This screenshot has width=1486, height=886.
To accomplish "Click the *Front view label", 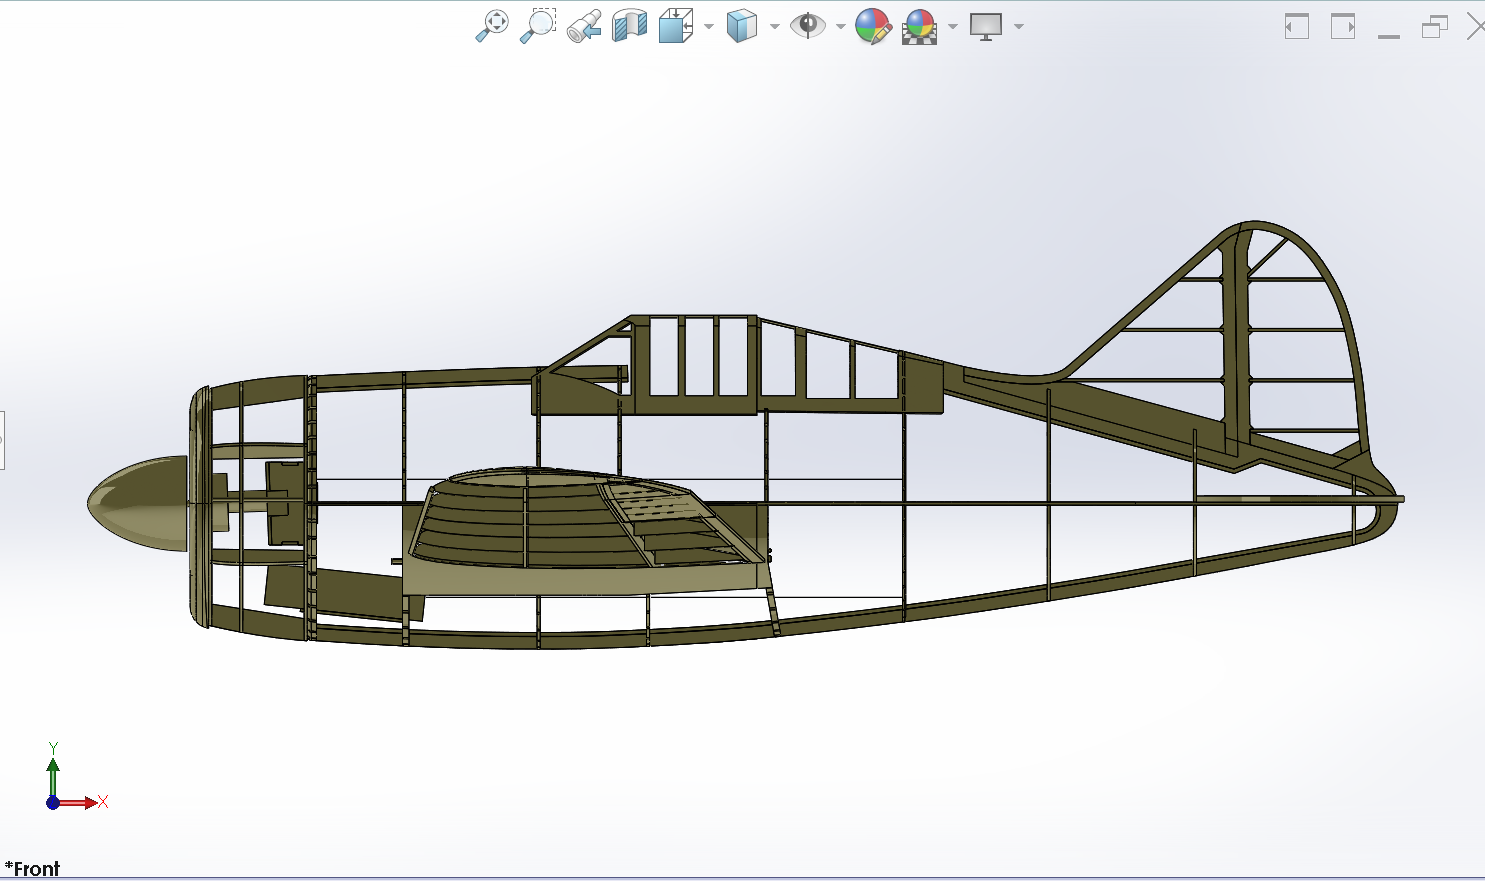I will tap(32, 868).
